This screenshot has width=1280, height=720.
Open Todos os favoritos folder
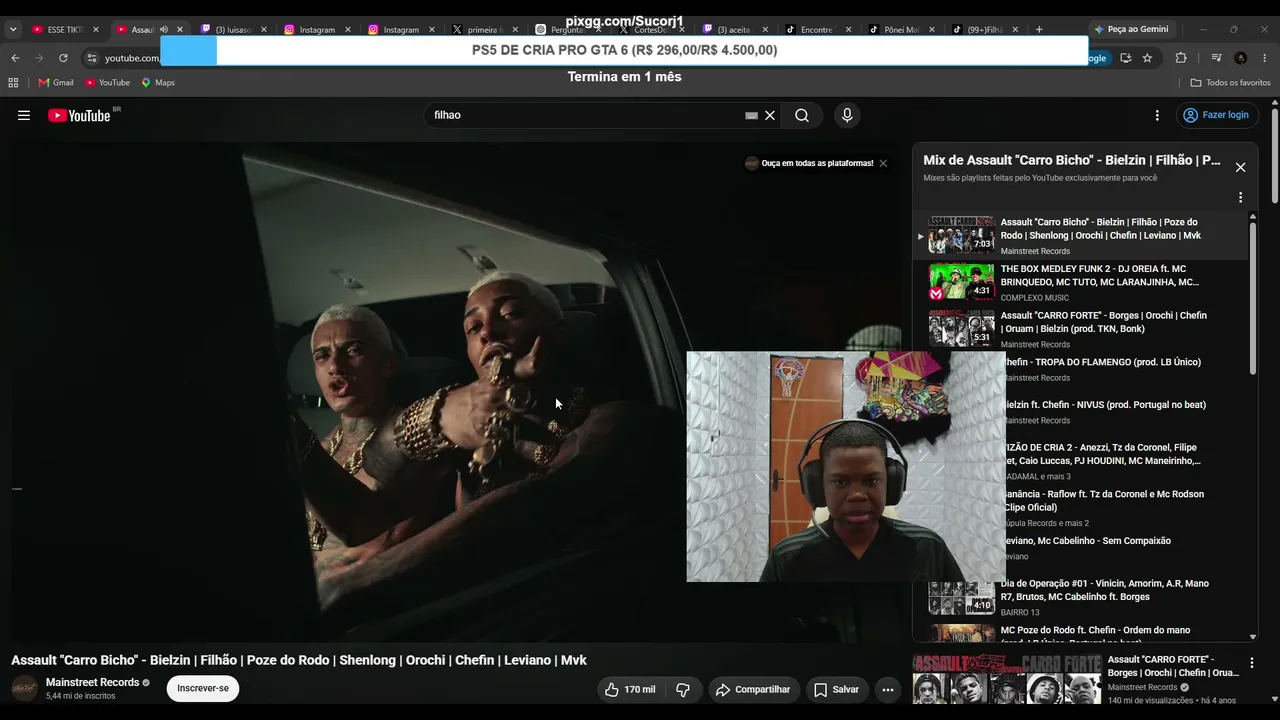click(1231, 83)
